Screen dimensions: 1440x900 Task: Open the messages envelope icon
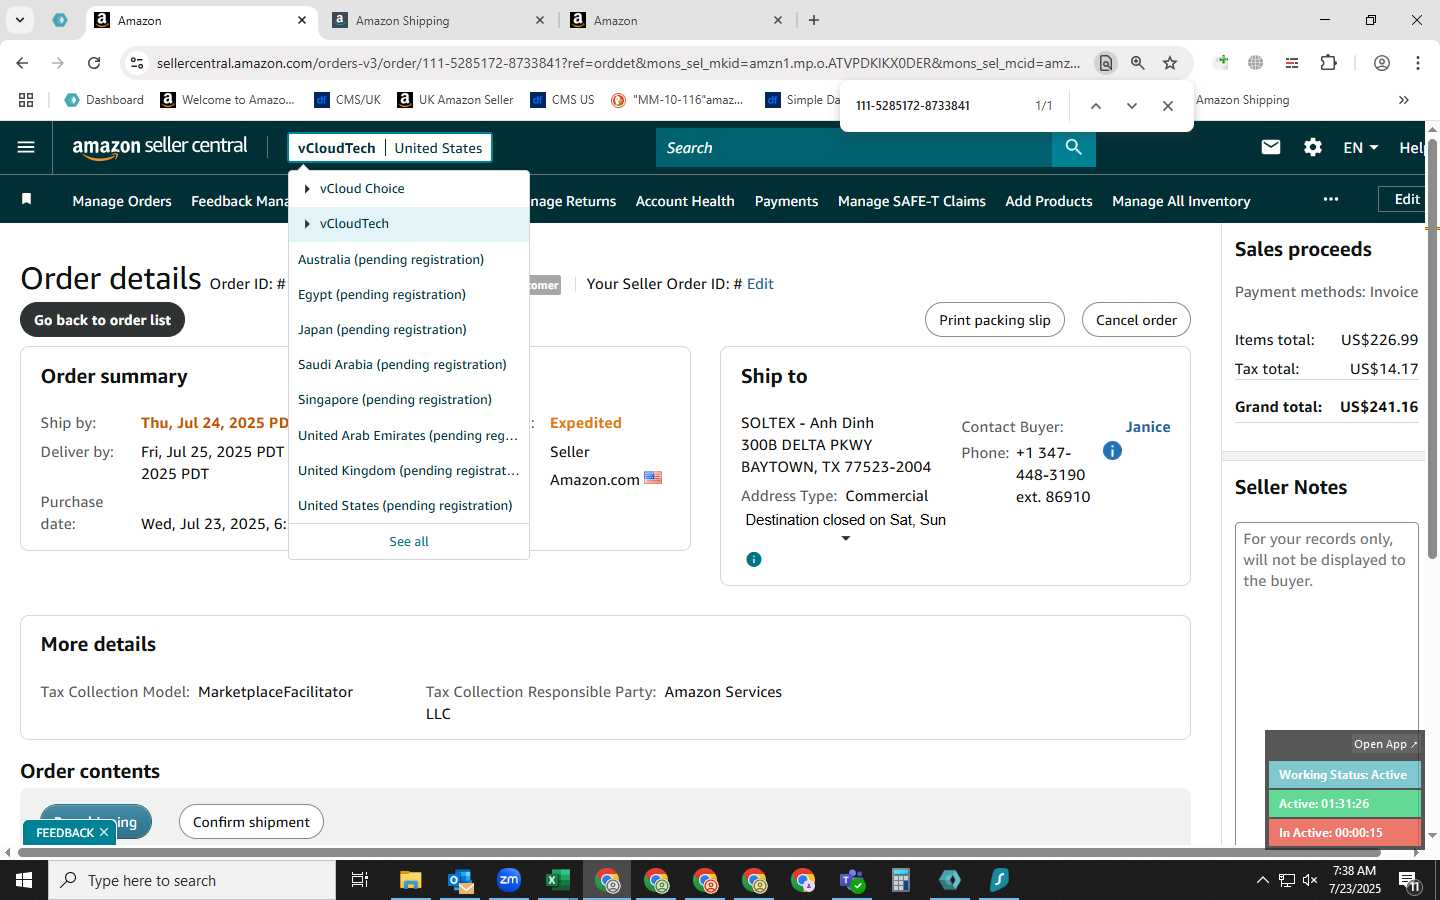[1271, 147]
